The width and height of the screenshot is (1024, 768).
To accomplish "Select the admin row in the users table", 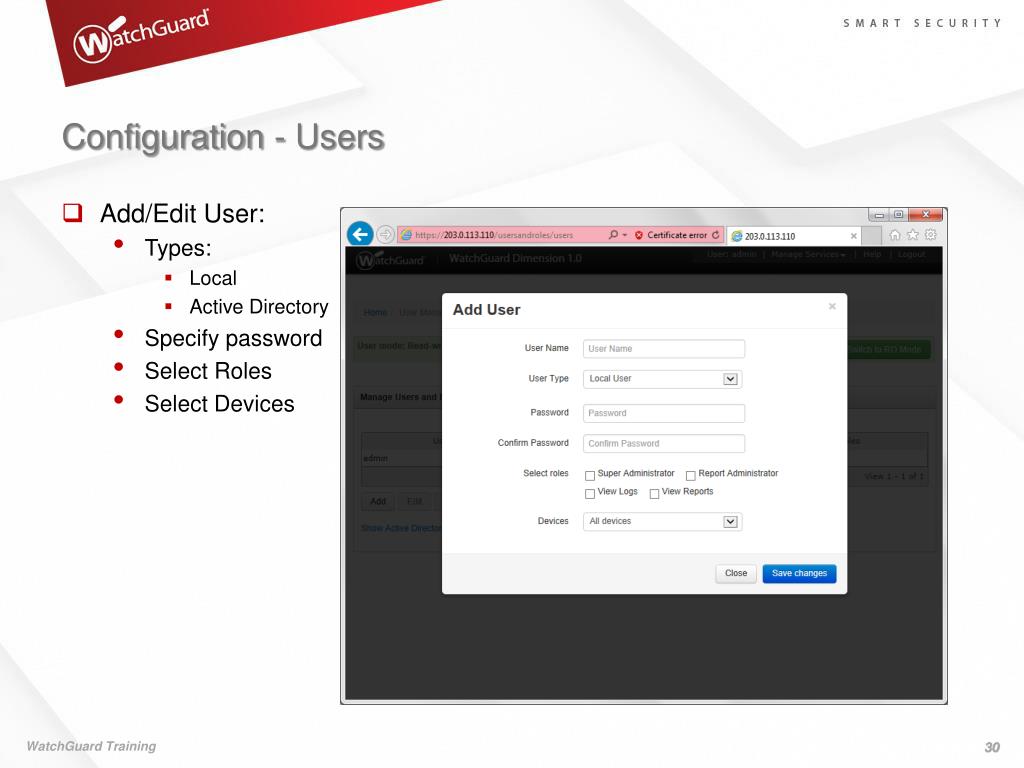I will coord(402,458).
